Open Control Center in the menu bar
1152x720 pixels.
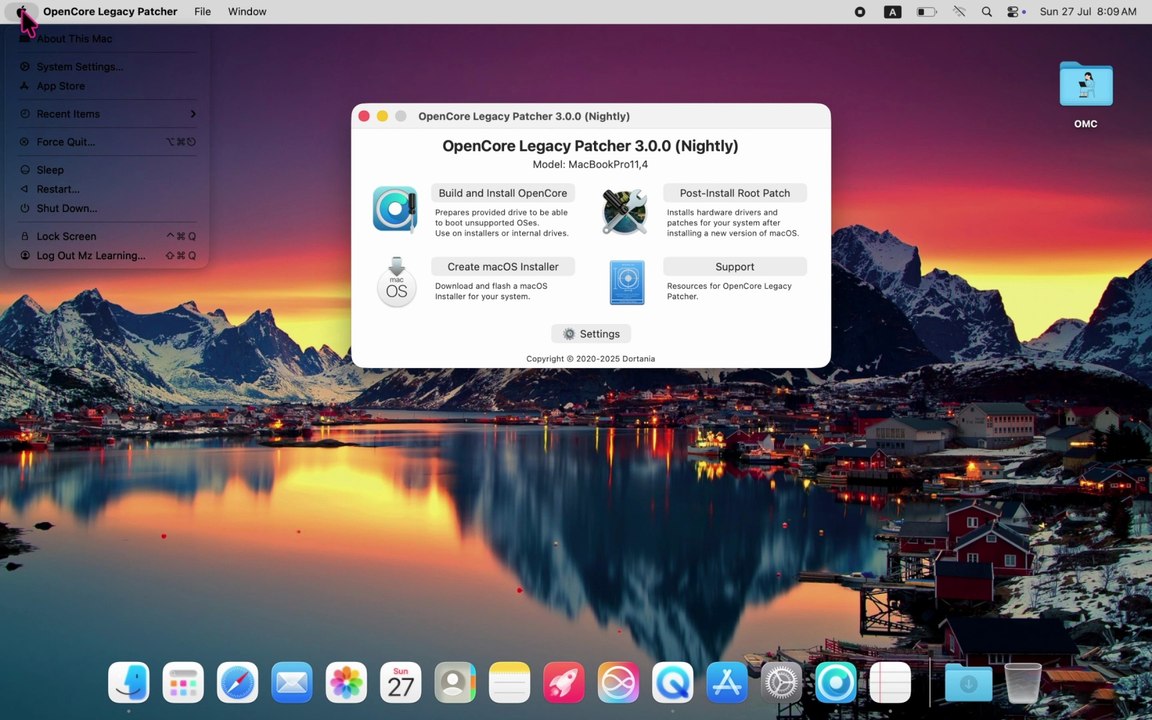[x=1013, y=12]
